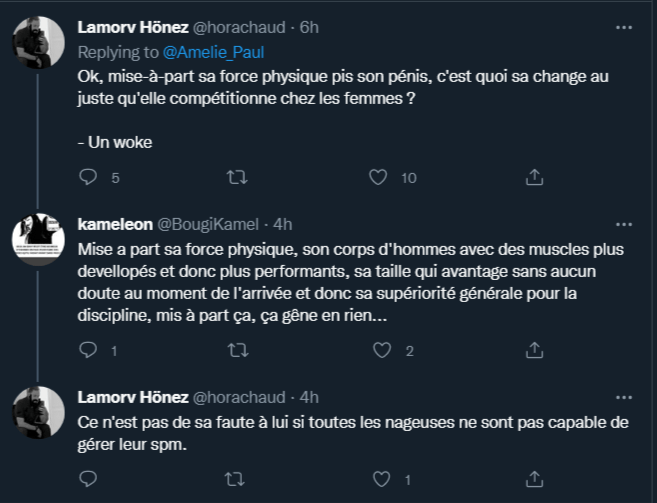Open more options on kameleon's tweet
This screenshot has width=657, height=503.
pyautogui.click(x=625, y=222)
